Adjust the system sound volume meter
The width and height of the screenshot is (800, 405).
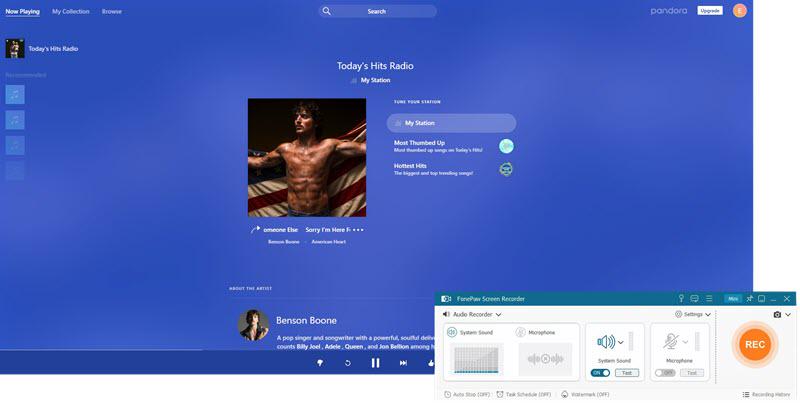[631, 341]
